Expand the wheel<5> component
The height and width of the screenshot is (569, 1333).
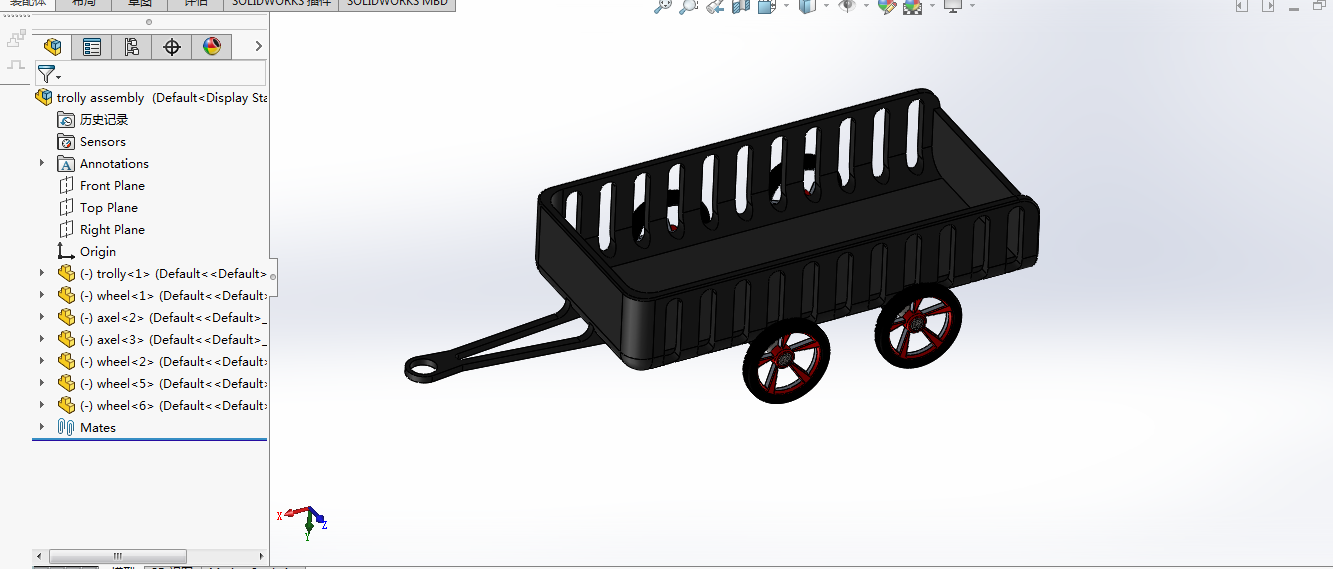42,383
